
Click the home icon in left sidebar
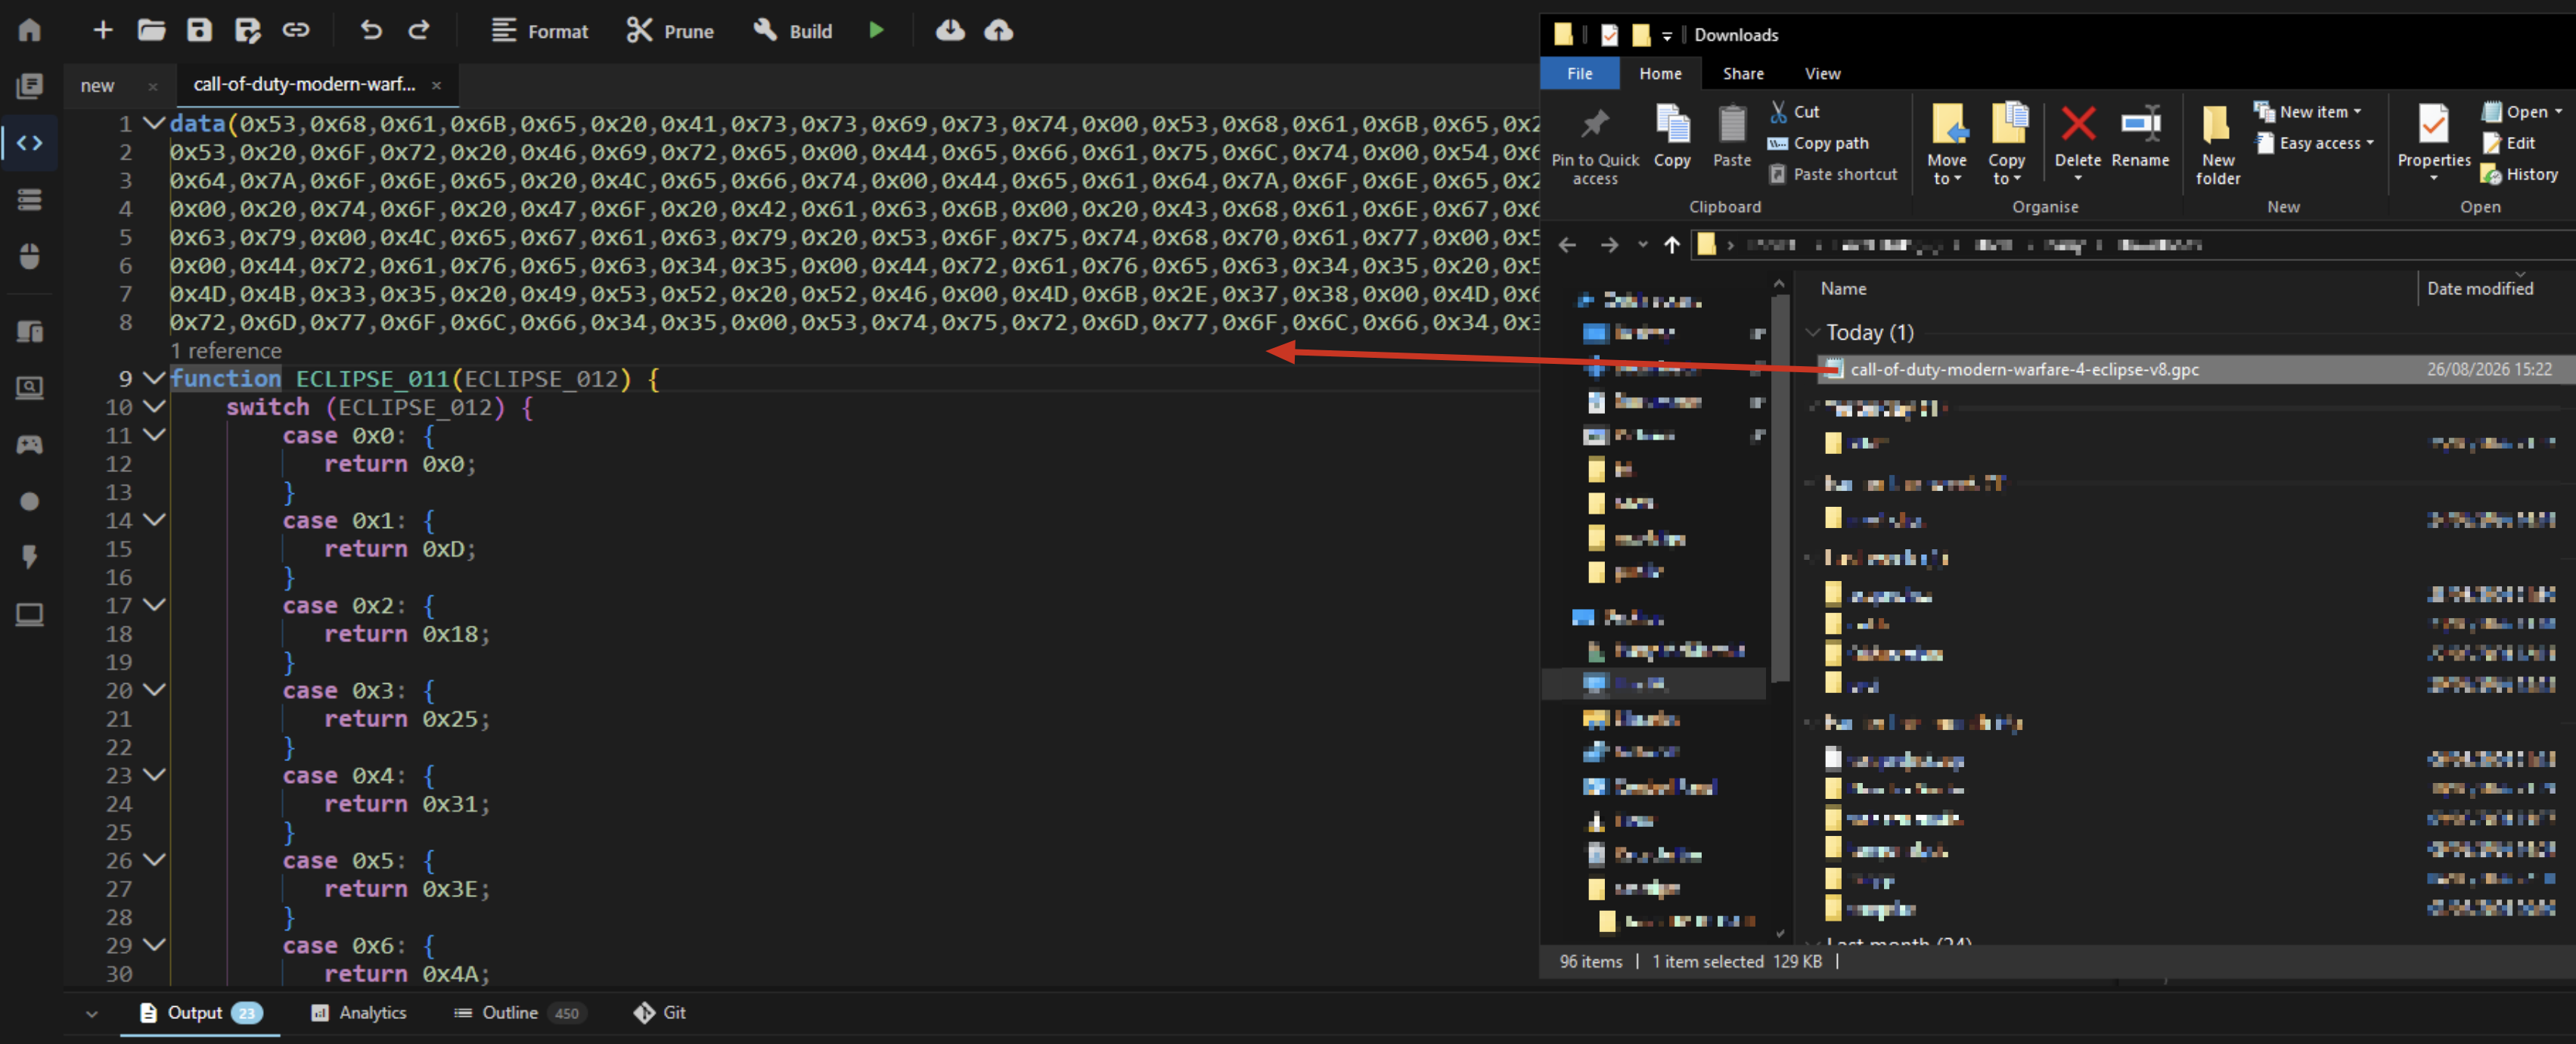pyautogui.click(x=30, y=30)
